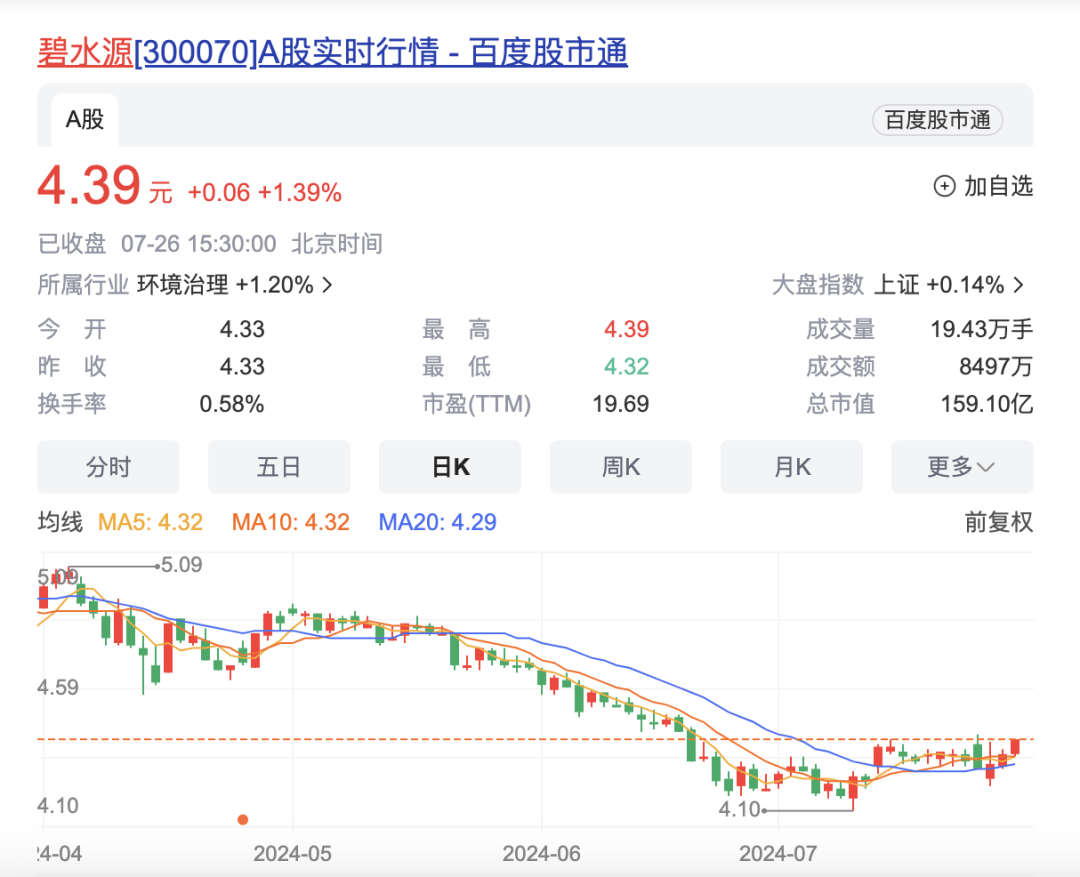
Task: Click the MA5: 4.32 moving average label
Action: 150,522
